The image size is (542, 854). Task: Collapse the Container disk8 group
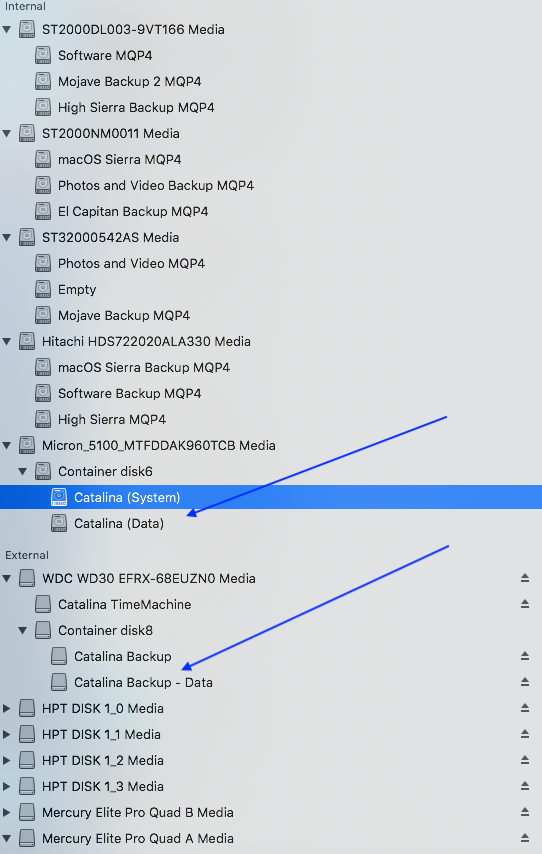(x=23, y=631)
